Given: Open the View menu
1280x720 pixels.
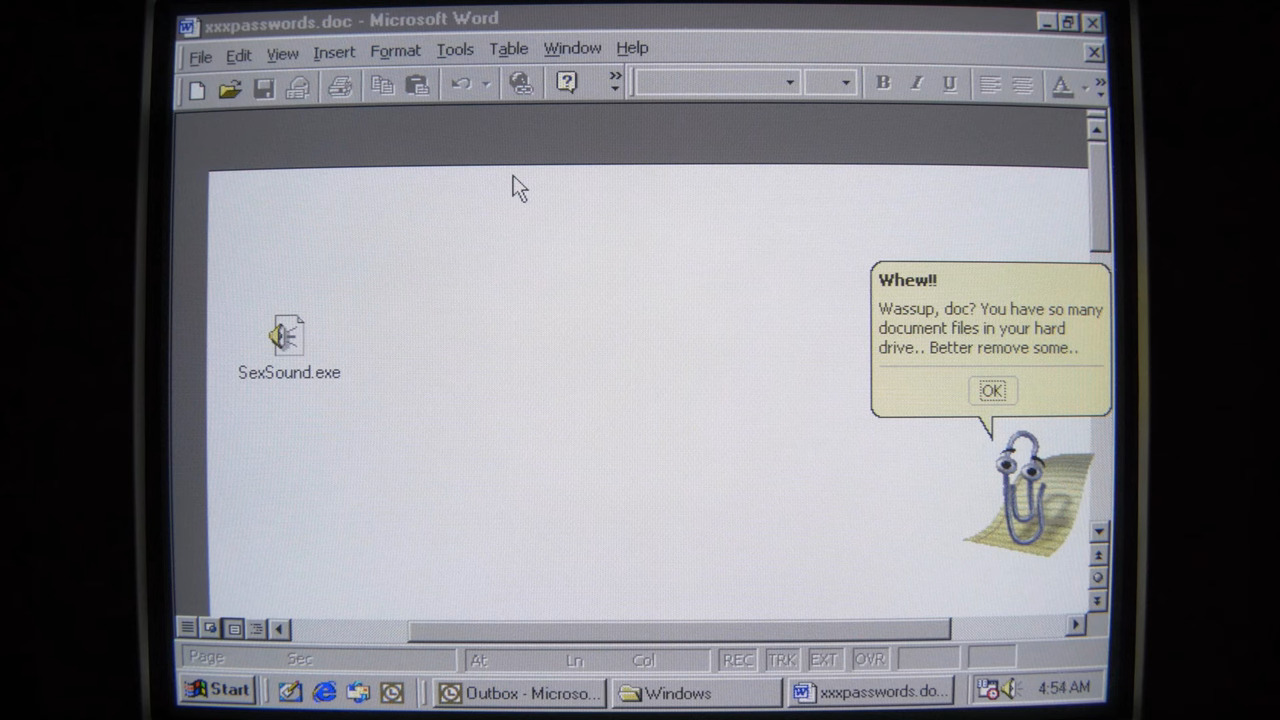Looking at the screenshot, I should pyautogui.click(x=282, y=54).
